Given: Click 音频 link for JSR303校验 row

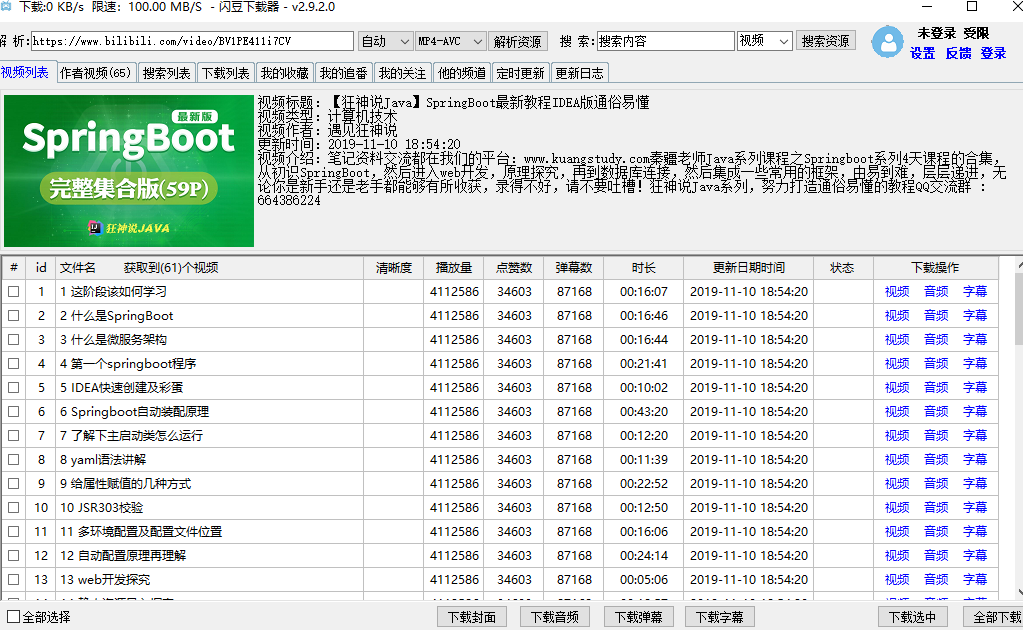Looking at the screenshot, I should [x=936, y=507].
